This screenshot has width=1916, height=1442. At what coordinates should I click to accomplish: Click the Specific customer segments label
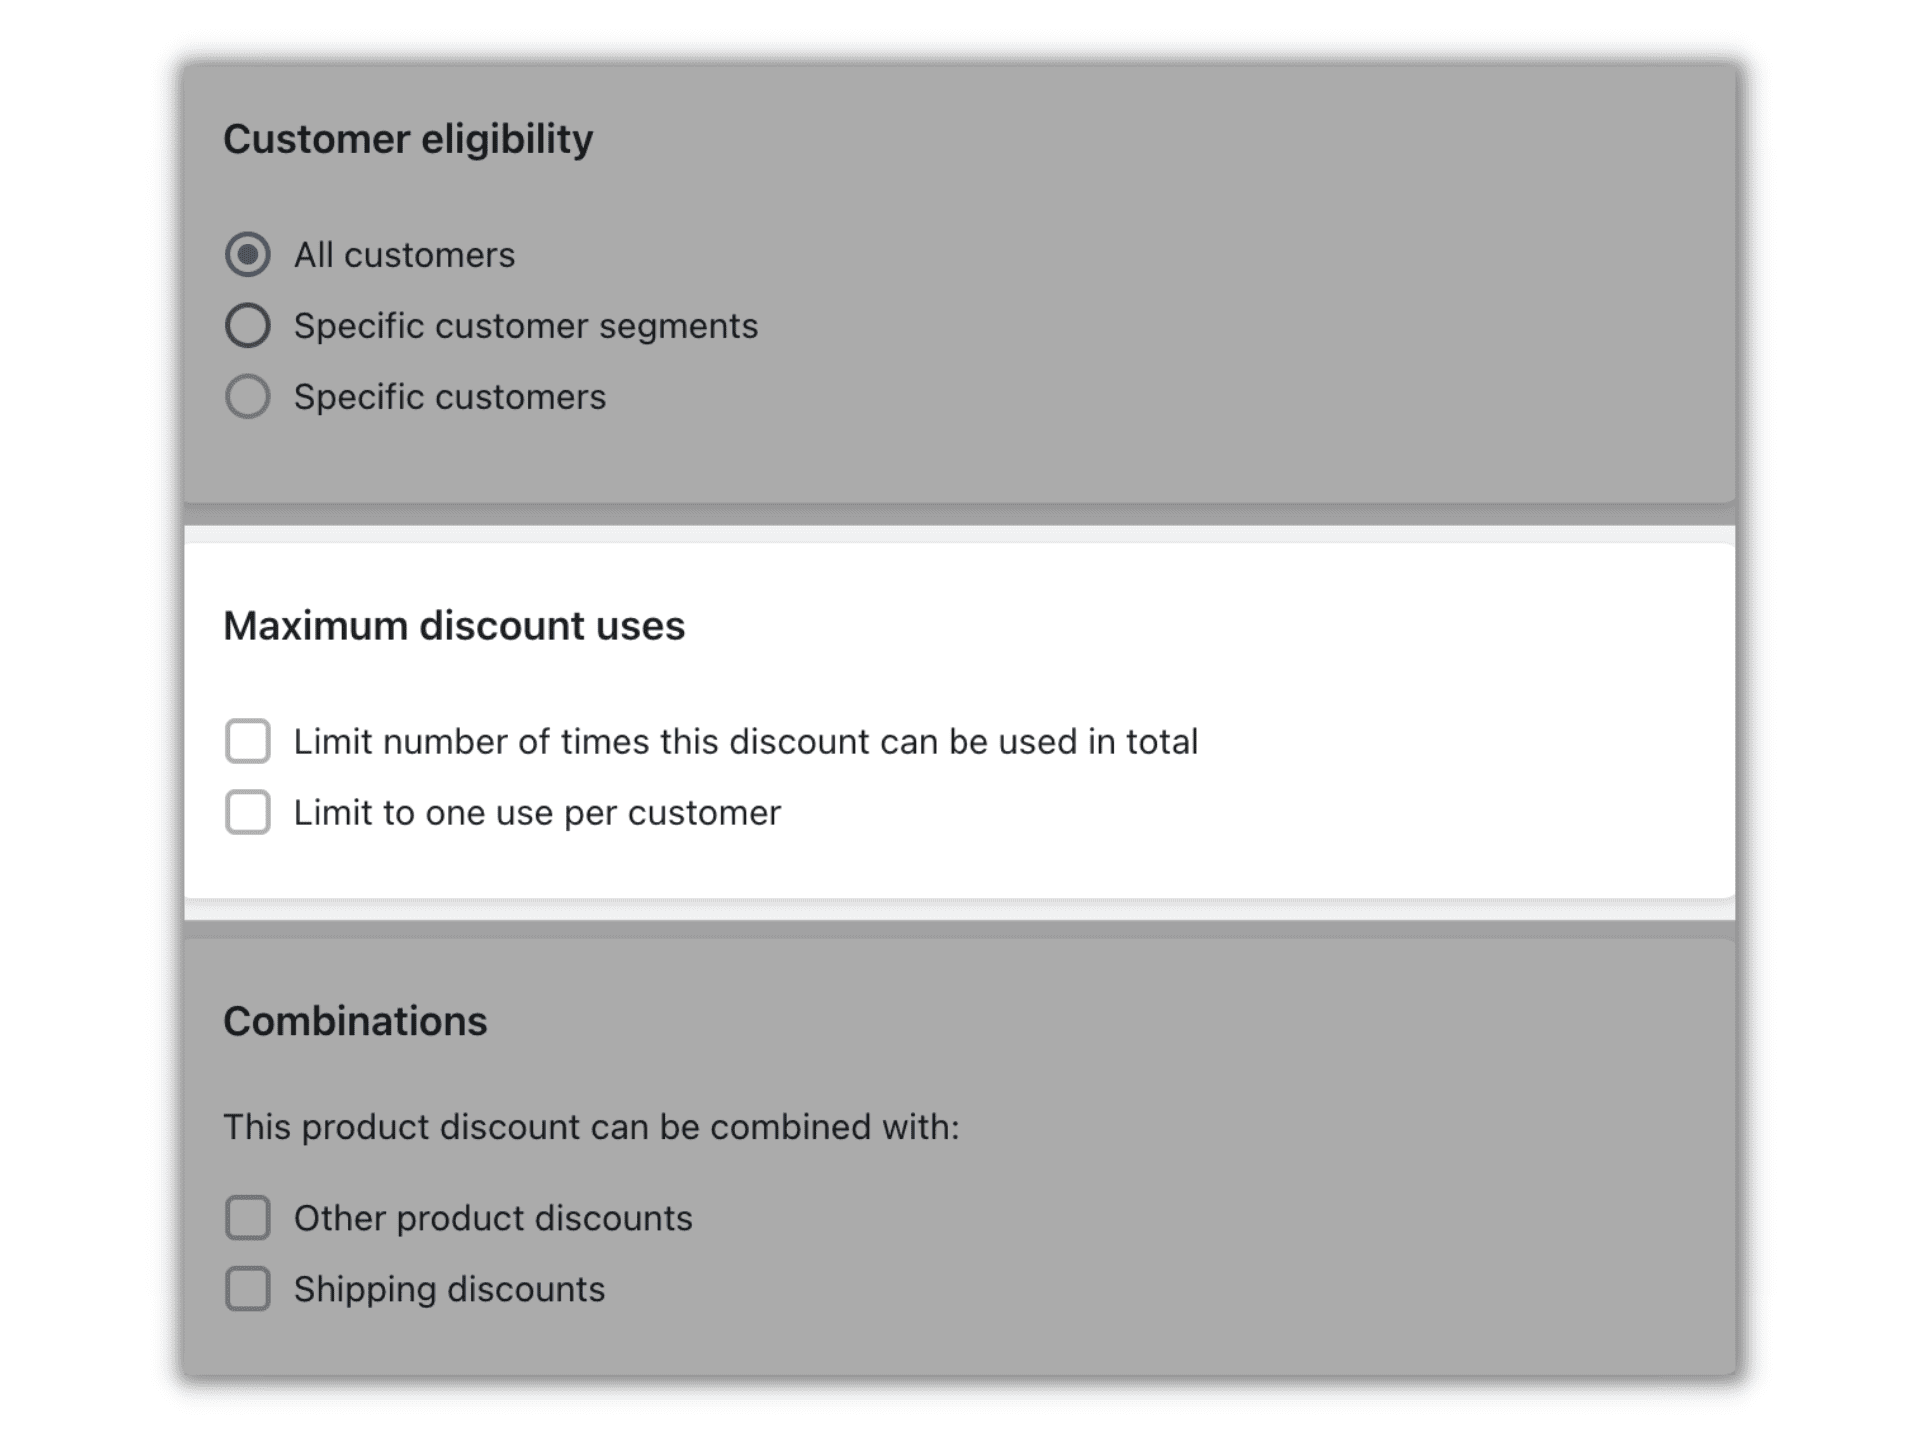pos(525,325)
